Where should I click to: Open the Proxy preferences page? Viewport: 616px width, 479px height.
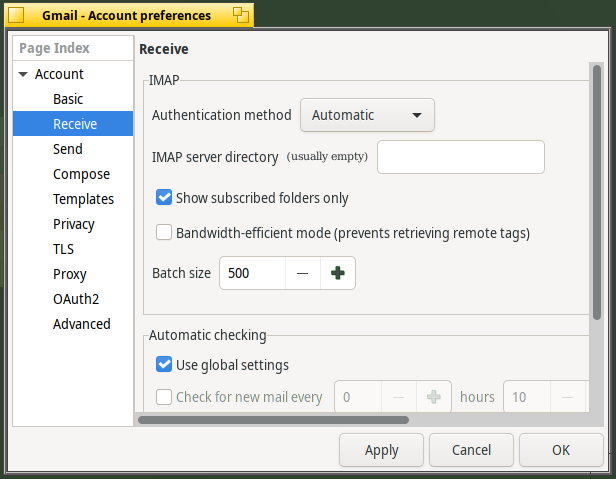[70, 274]
